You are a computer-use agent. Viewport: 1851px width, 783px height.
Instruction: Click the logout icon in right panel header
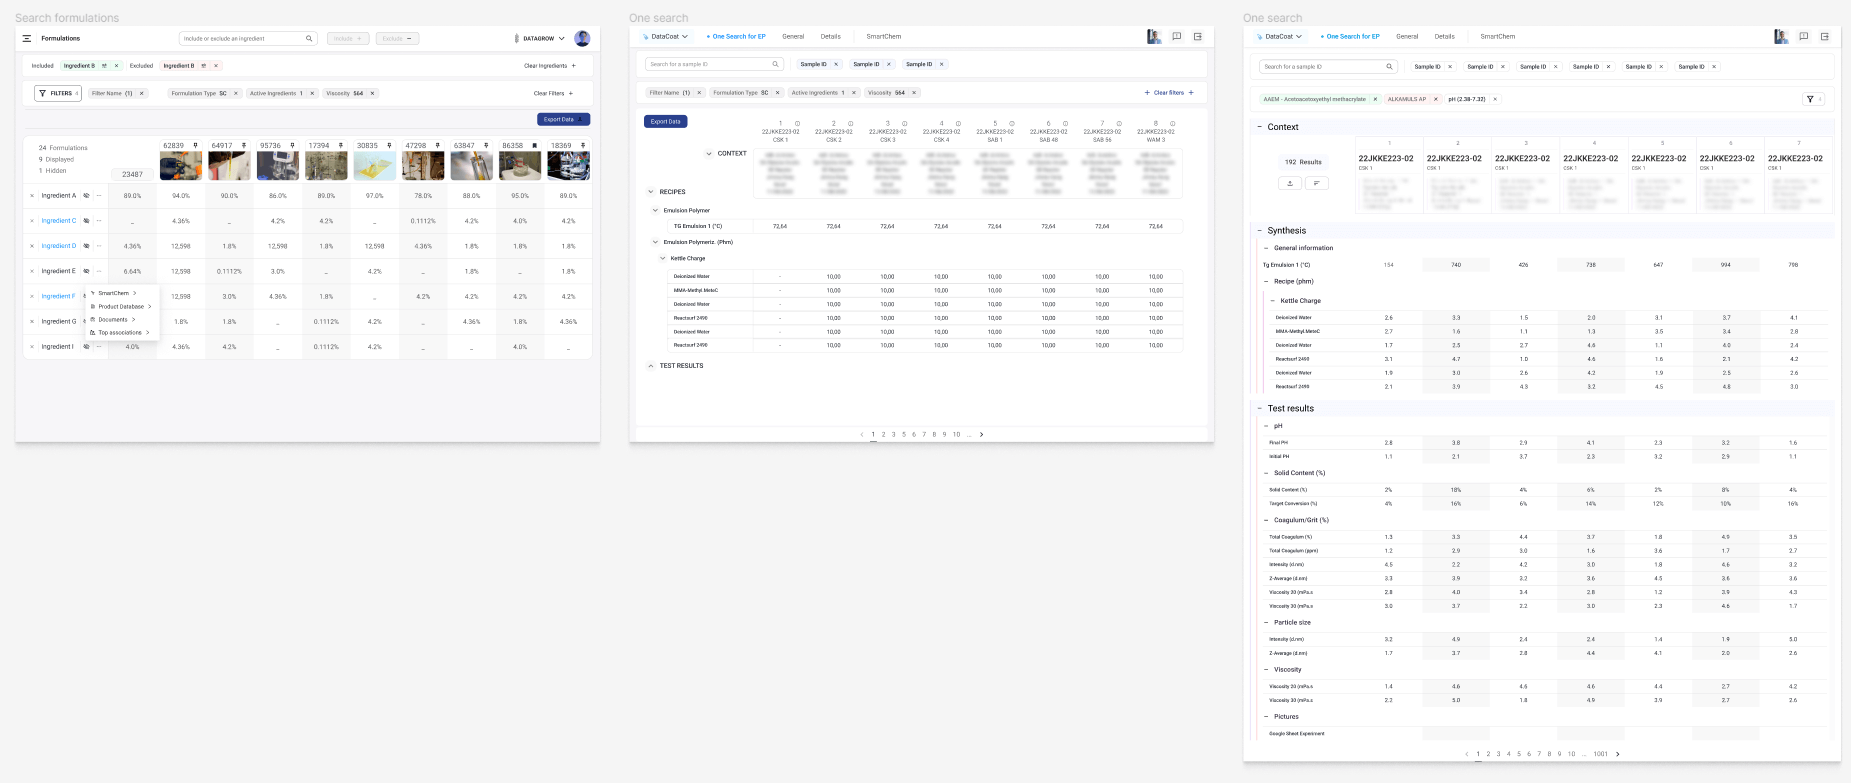tap(1824, 36)
